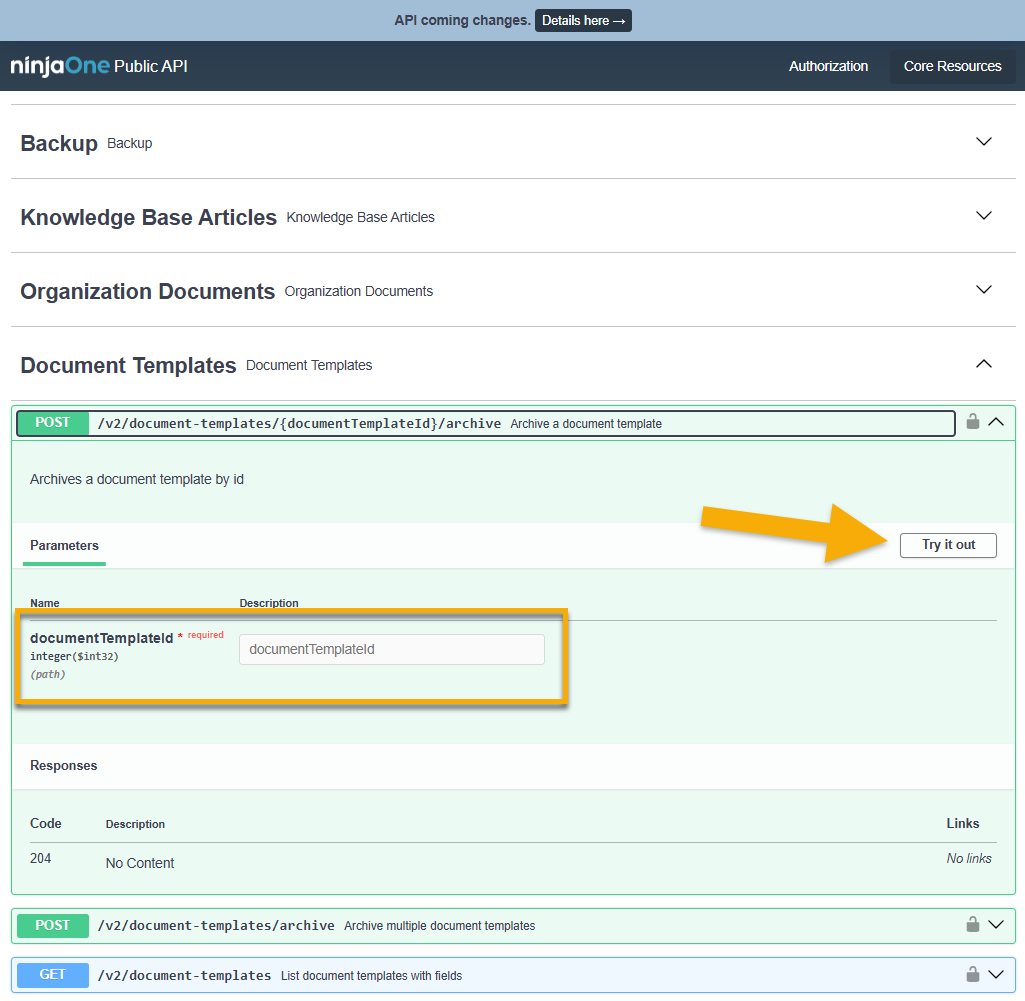Expand Knowledge Base Articles section

984,216
